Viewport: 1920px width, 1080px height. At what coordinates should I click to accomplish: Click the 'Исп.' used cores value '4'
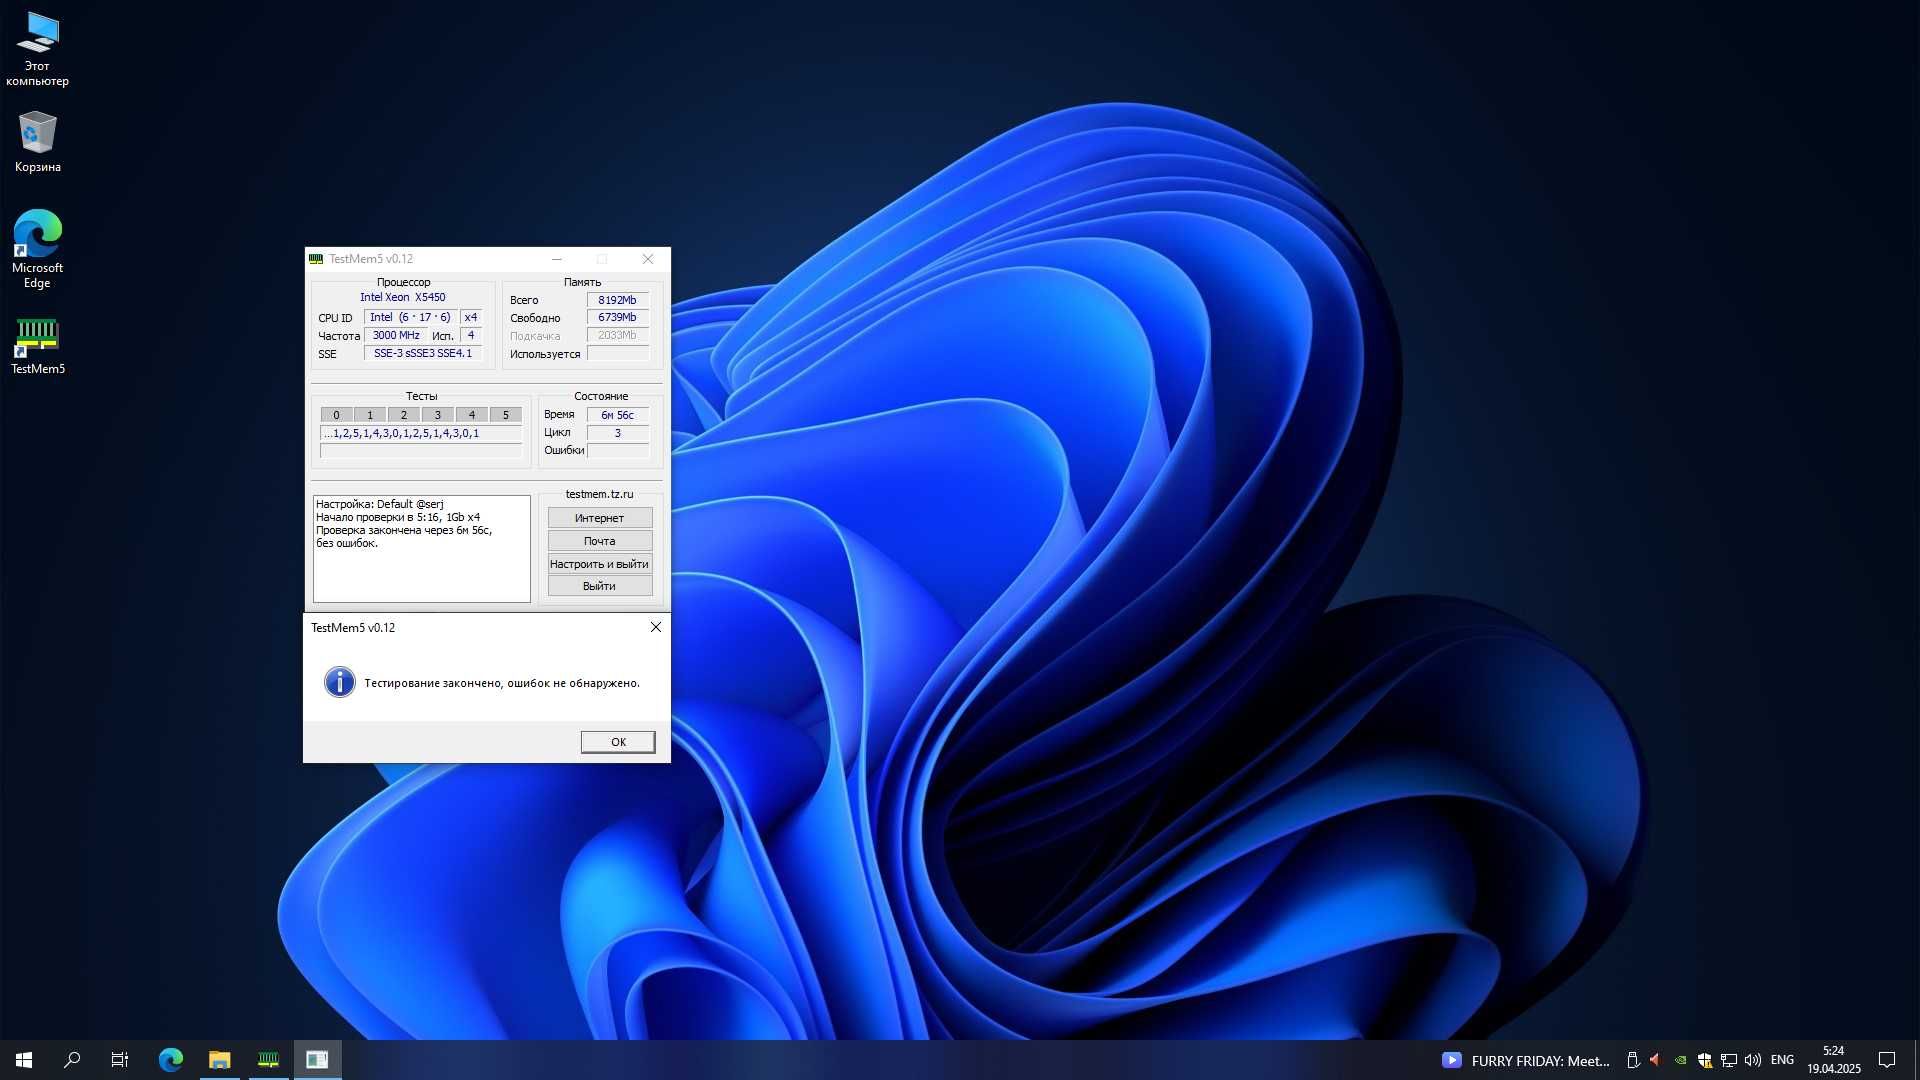pos(471,335)
